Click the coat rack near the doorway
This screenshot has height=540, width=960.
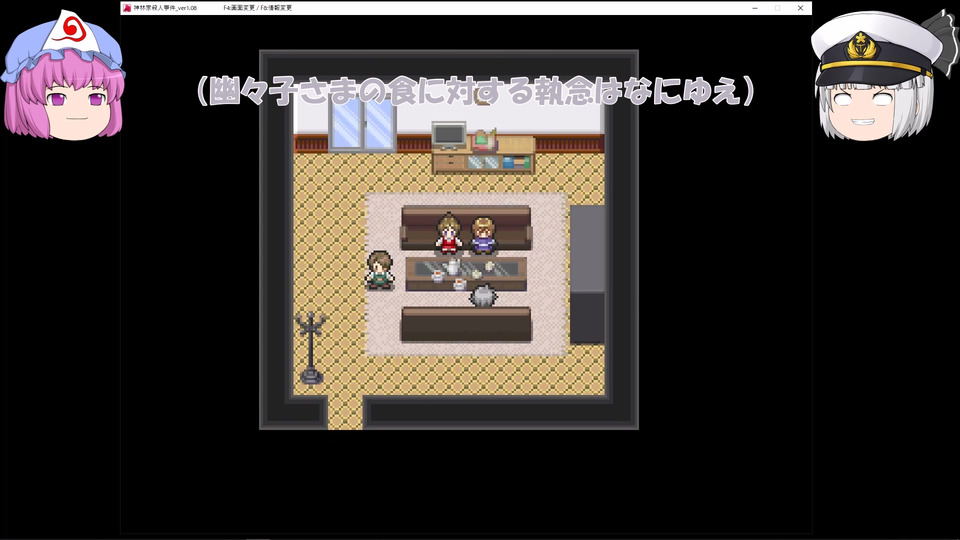click(x=310, y=348)
